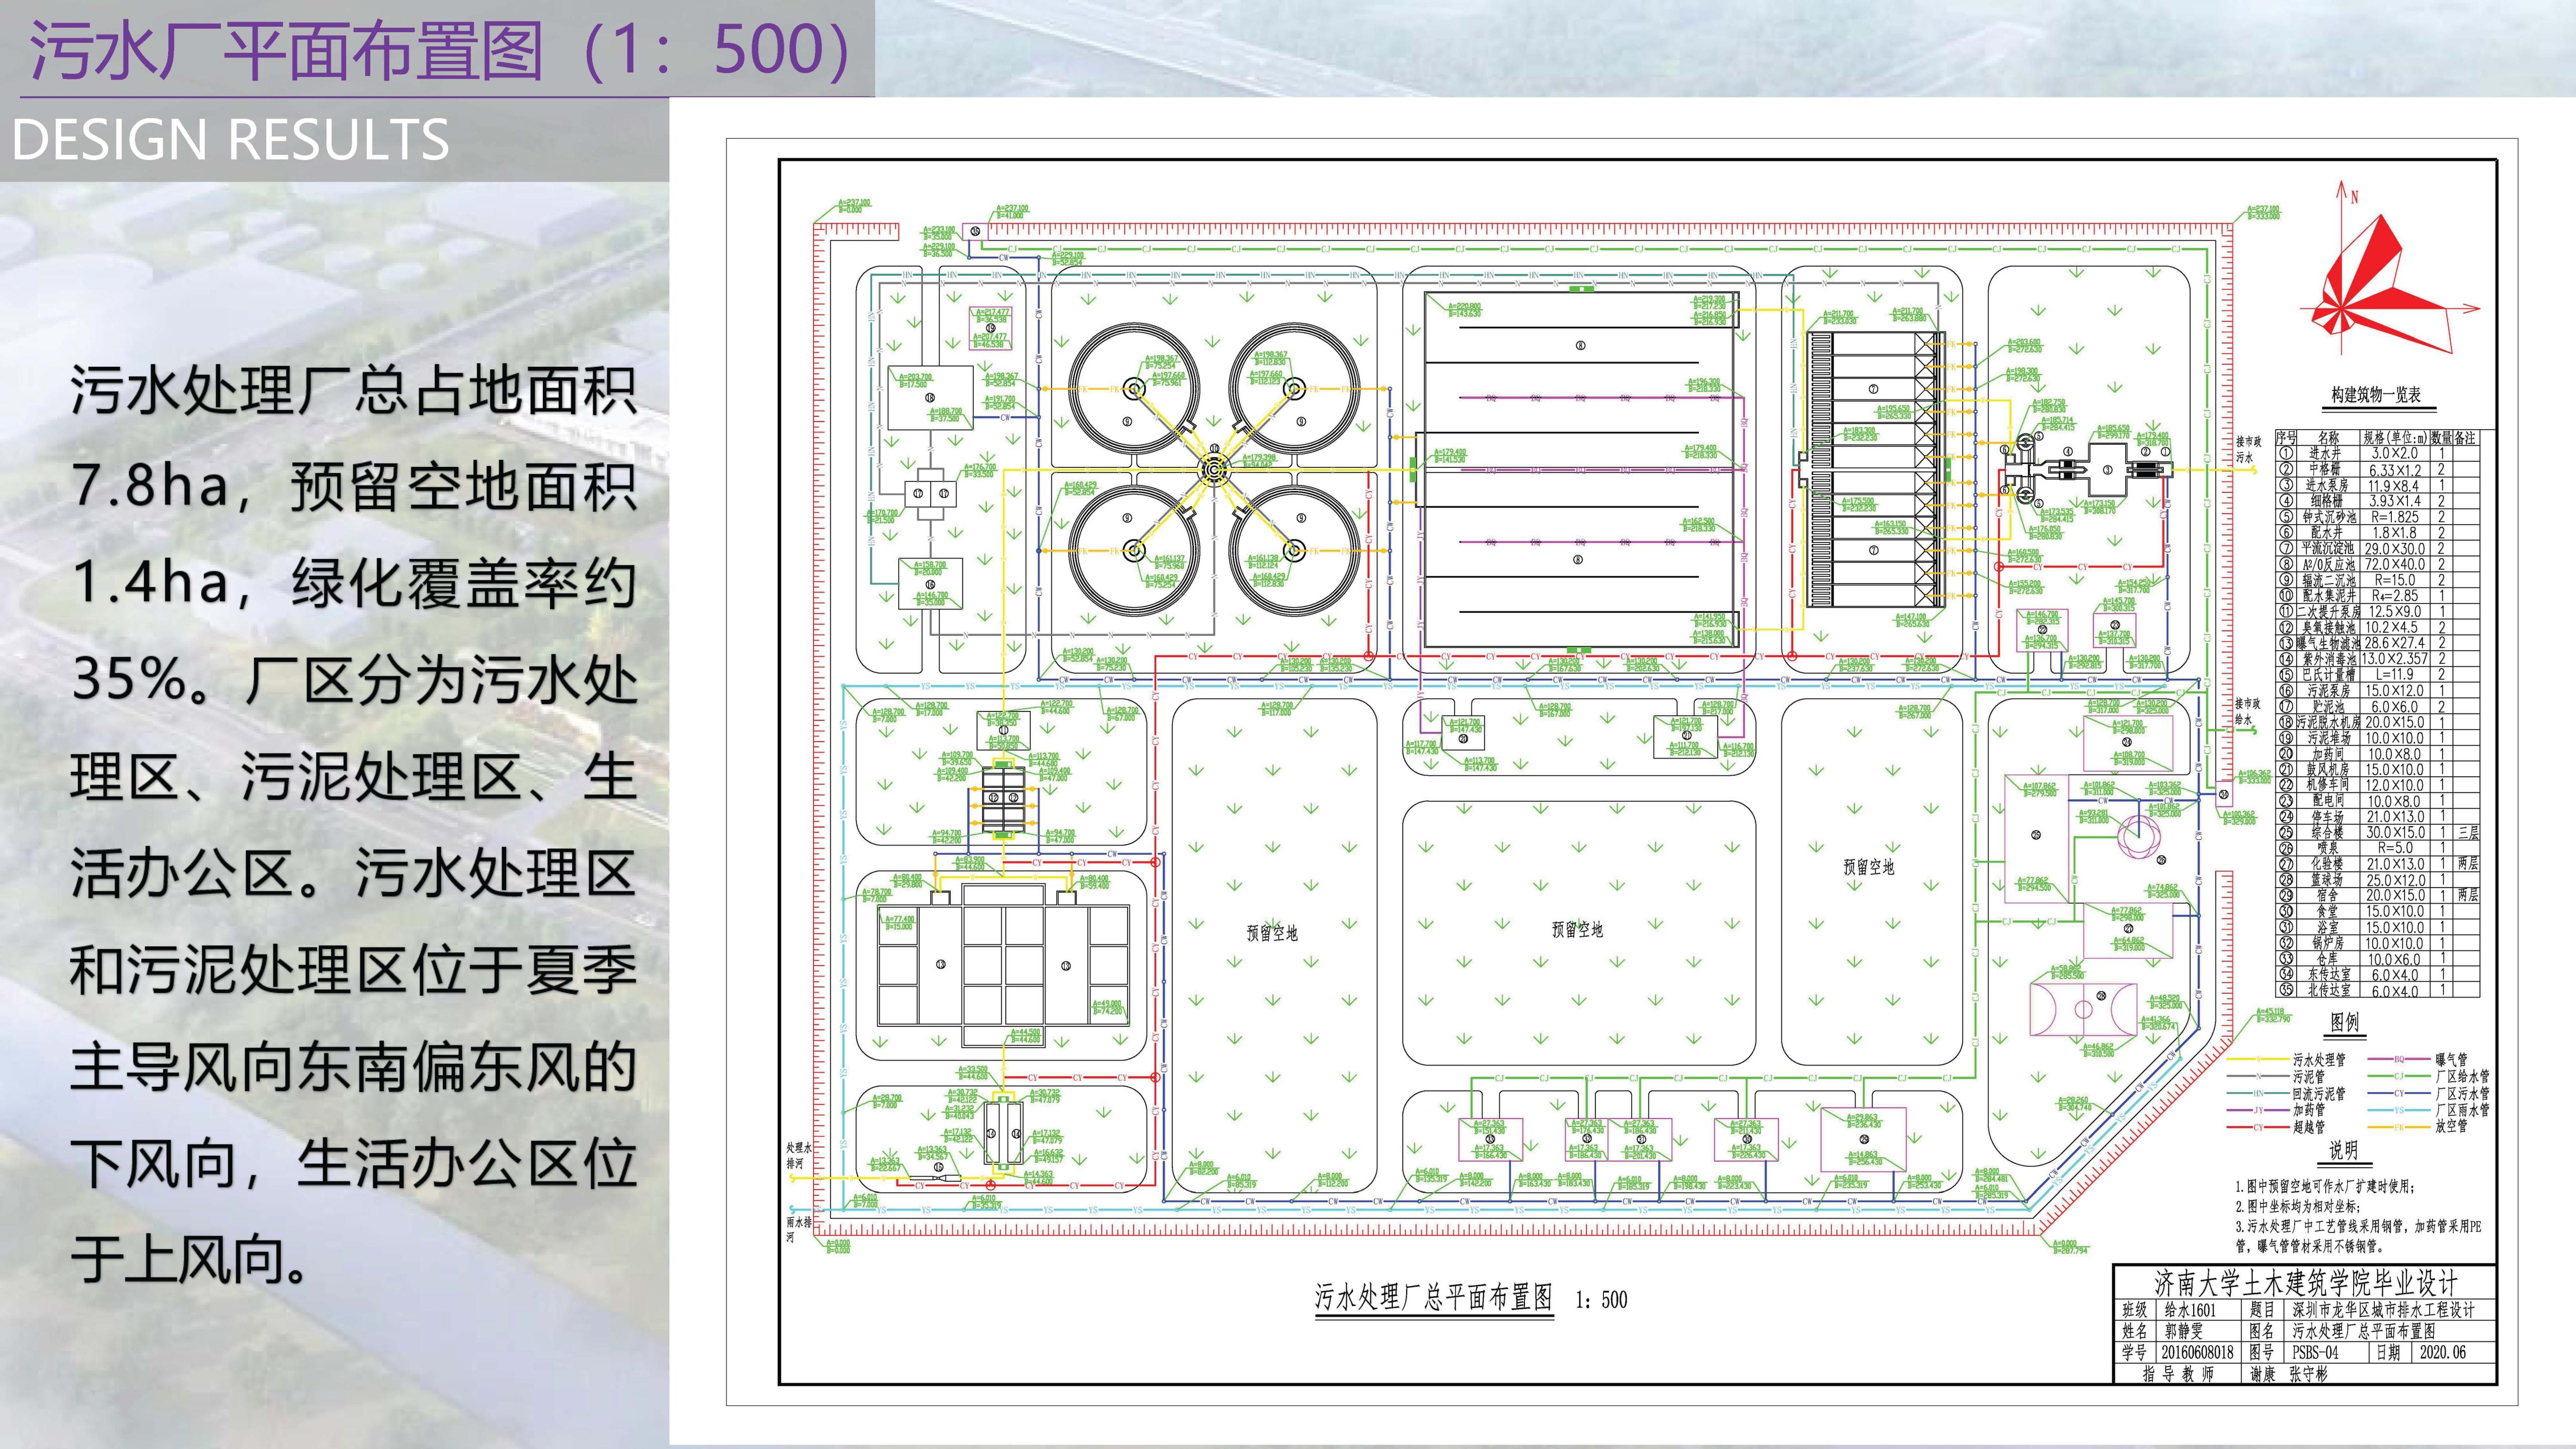Click the center 预留空地 reserved land label
Viewport: 2576px width, 1449px height.
(x=1577, y=930)
